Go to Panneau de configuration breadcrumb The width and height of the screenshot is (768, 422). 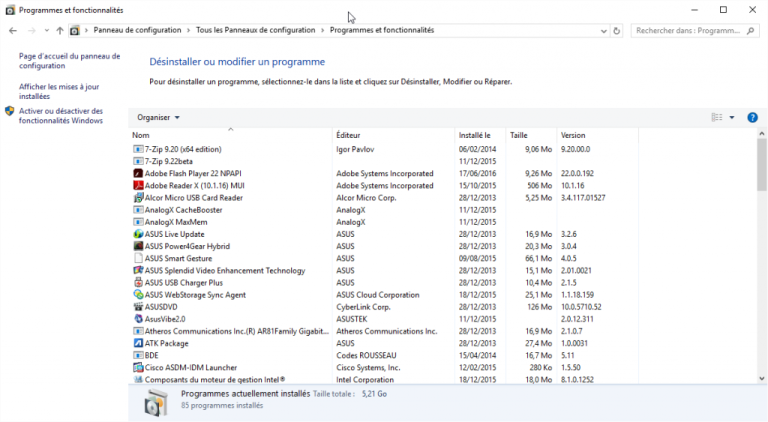coord(137,30)
